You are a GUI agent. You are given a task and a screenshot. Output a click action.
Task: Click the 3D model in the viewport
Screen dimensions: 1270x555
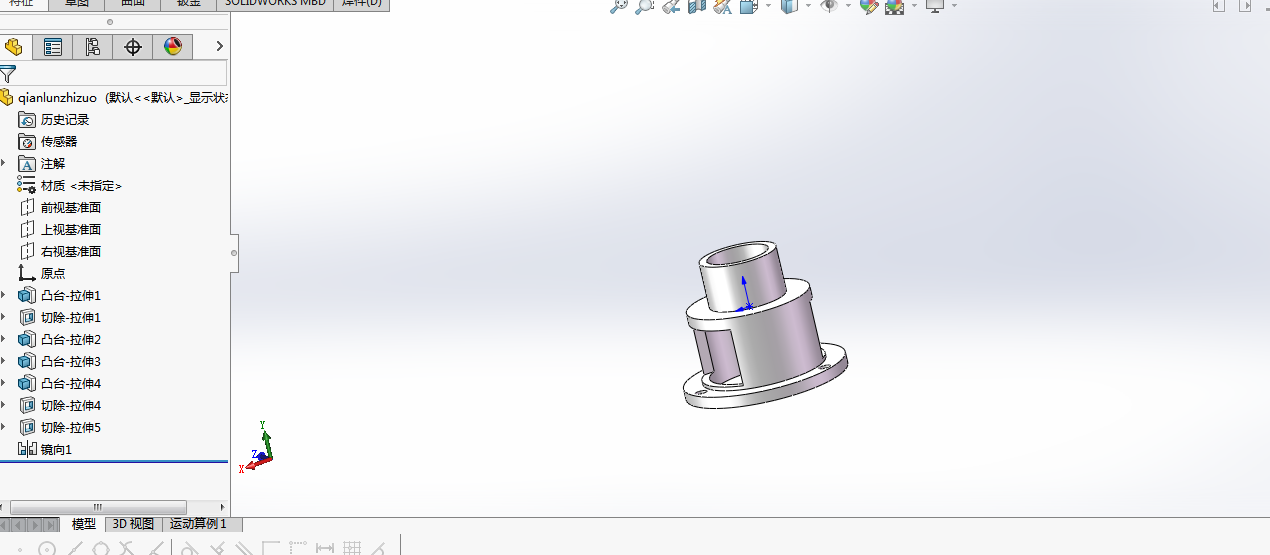tap(765, 325)
